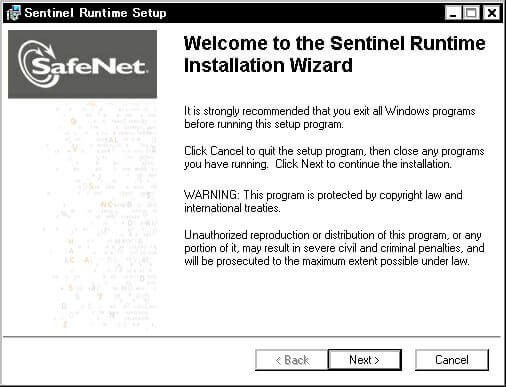Click the installer icon in the title bar
This screenshot has height=387, width=506.
14,13
